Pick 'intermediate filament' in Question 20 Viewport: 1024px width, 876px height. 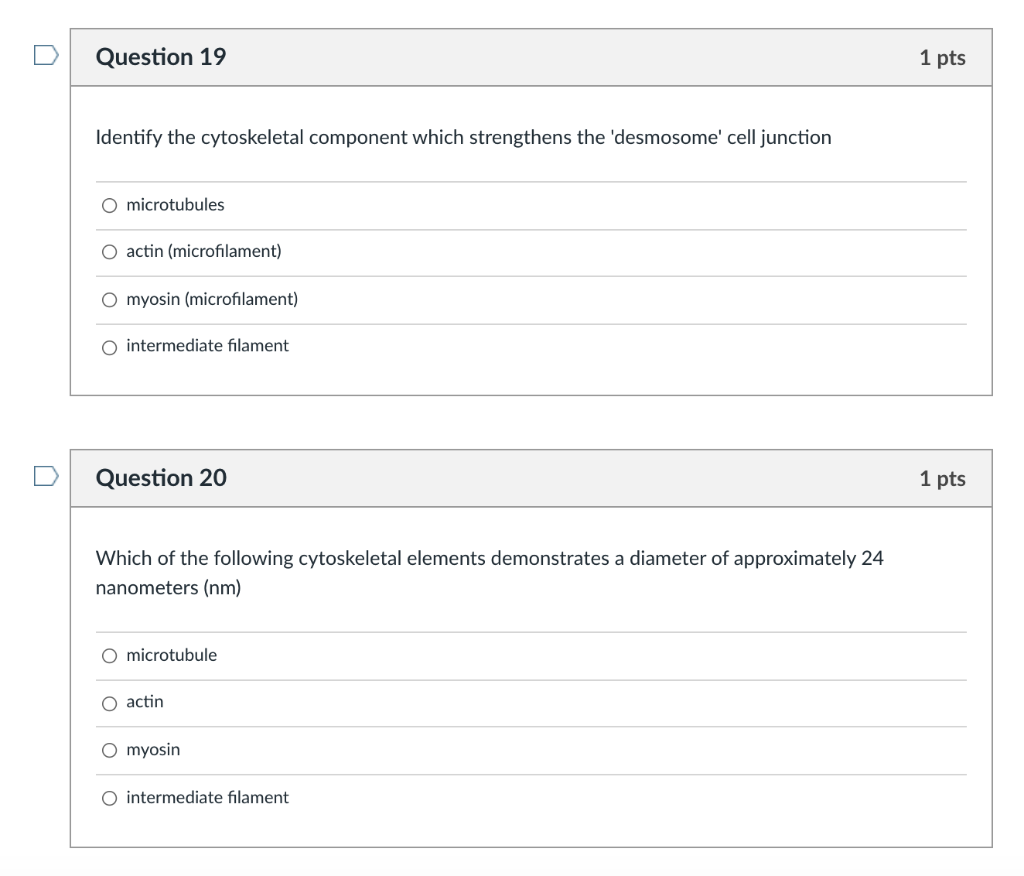point(207,797)
